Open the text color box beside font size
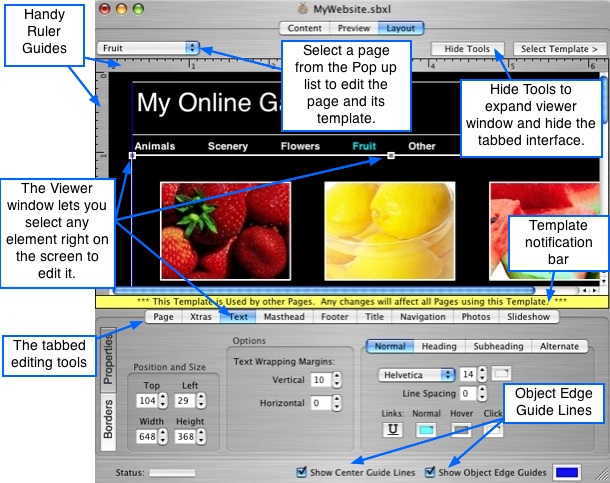 tap(502, 373)
